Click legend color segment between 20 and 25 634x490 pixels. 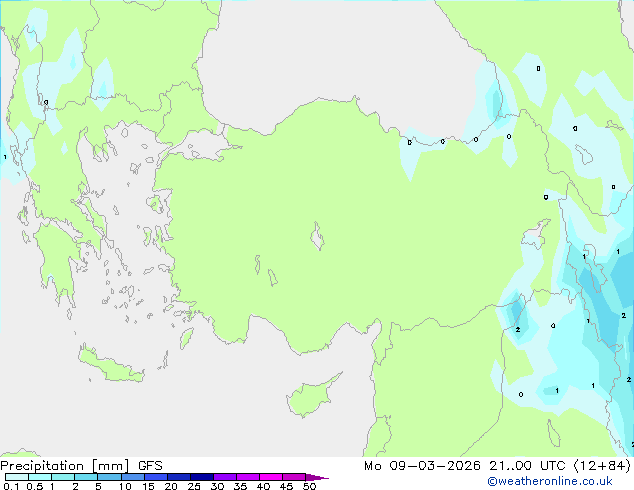179,477
